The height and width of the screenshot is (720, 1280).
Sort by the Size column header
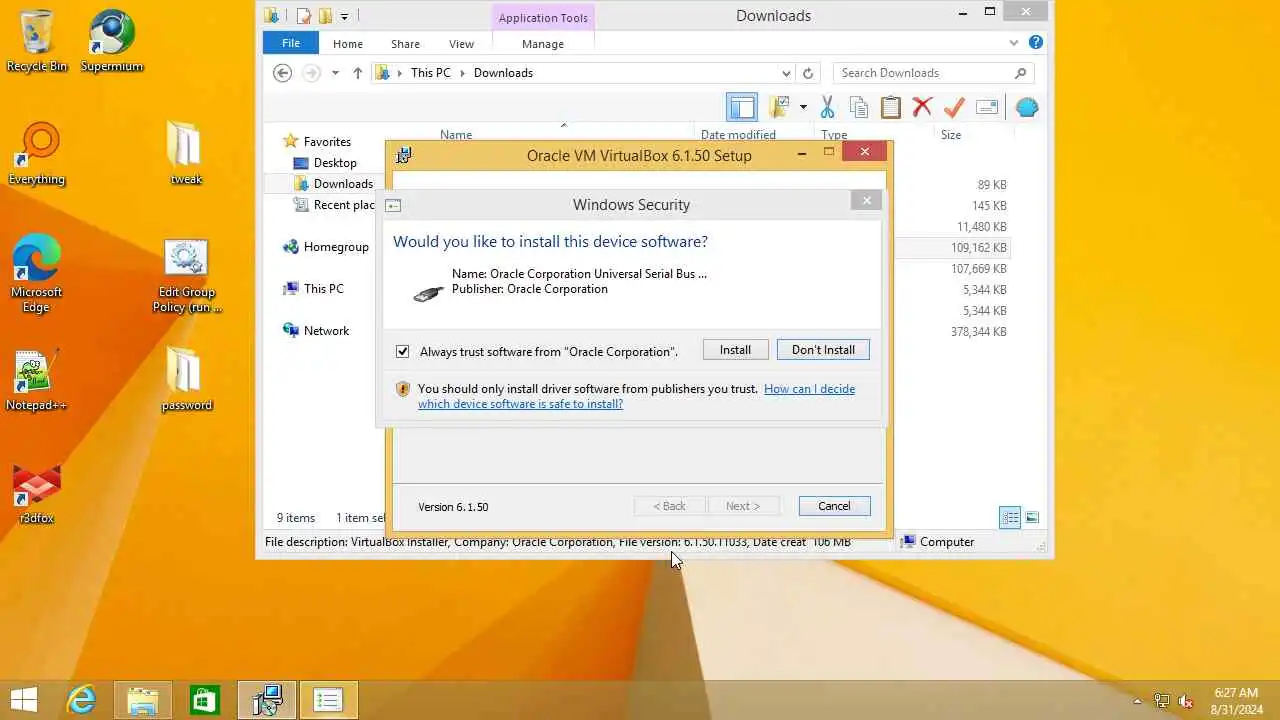click(x=951, y=134)
